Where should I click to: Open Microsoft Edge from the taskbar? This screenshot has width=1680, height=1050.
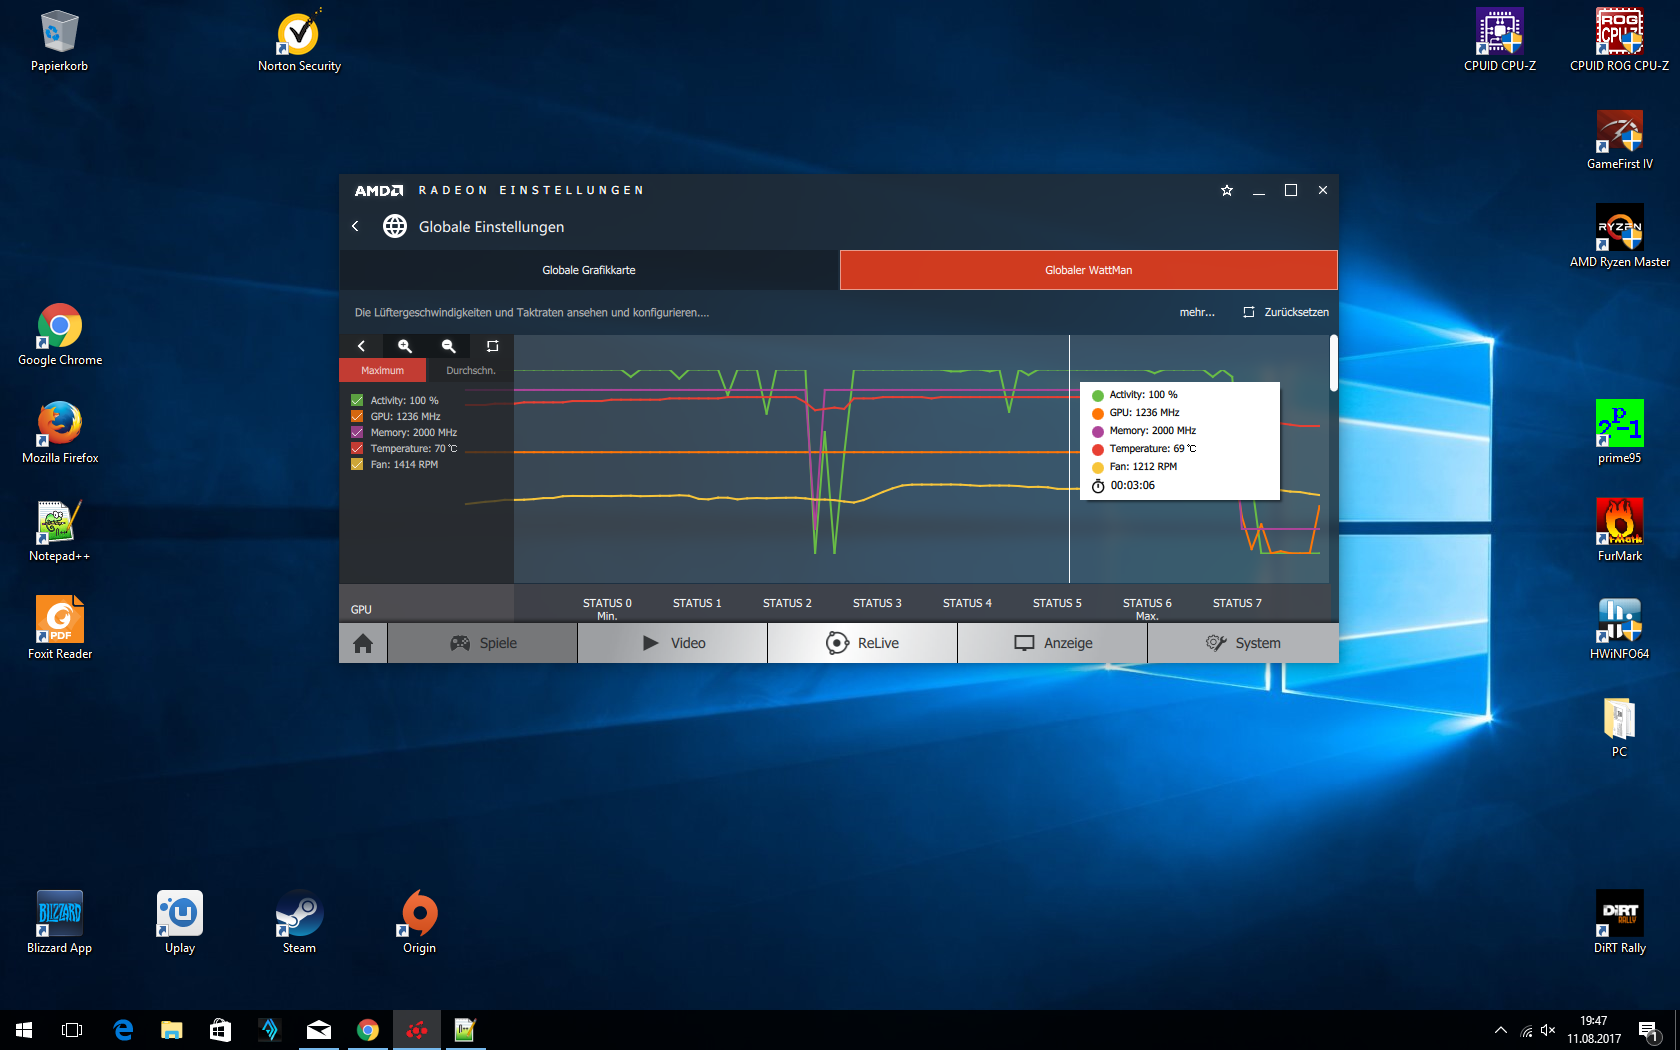pyautogui.click(x=123, y=1030)
